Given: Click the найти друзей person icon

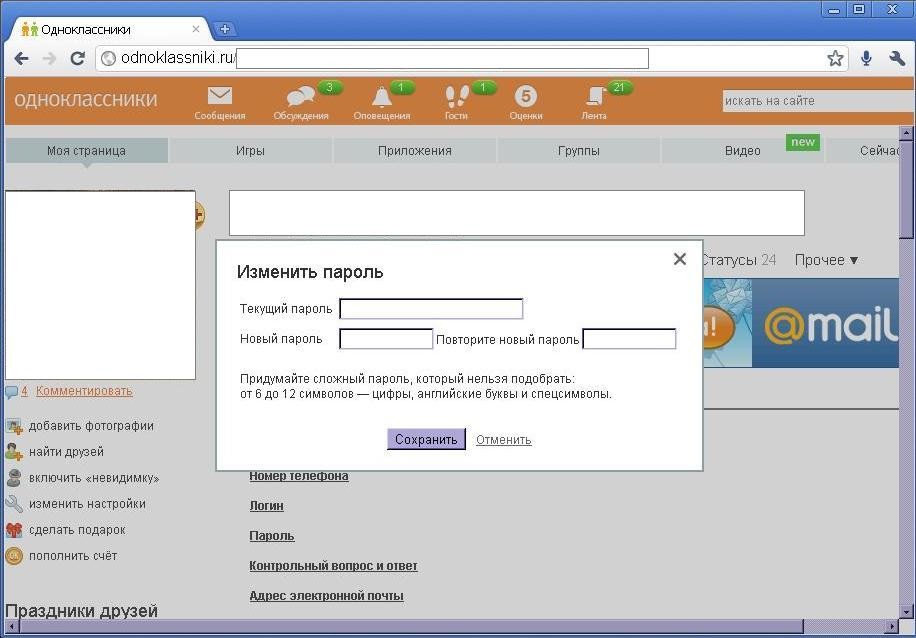Looking at the screenshot, I should tap(14, 452).
